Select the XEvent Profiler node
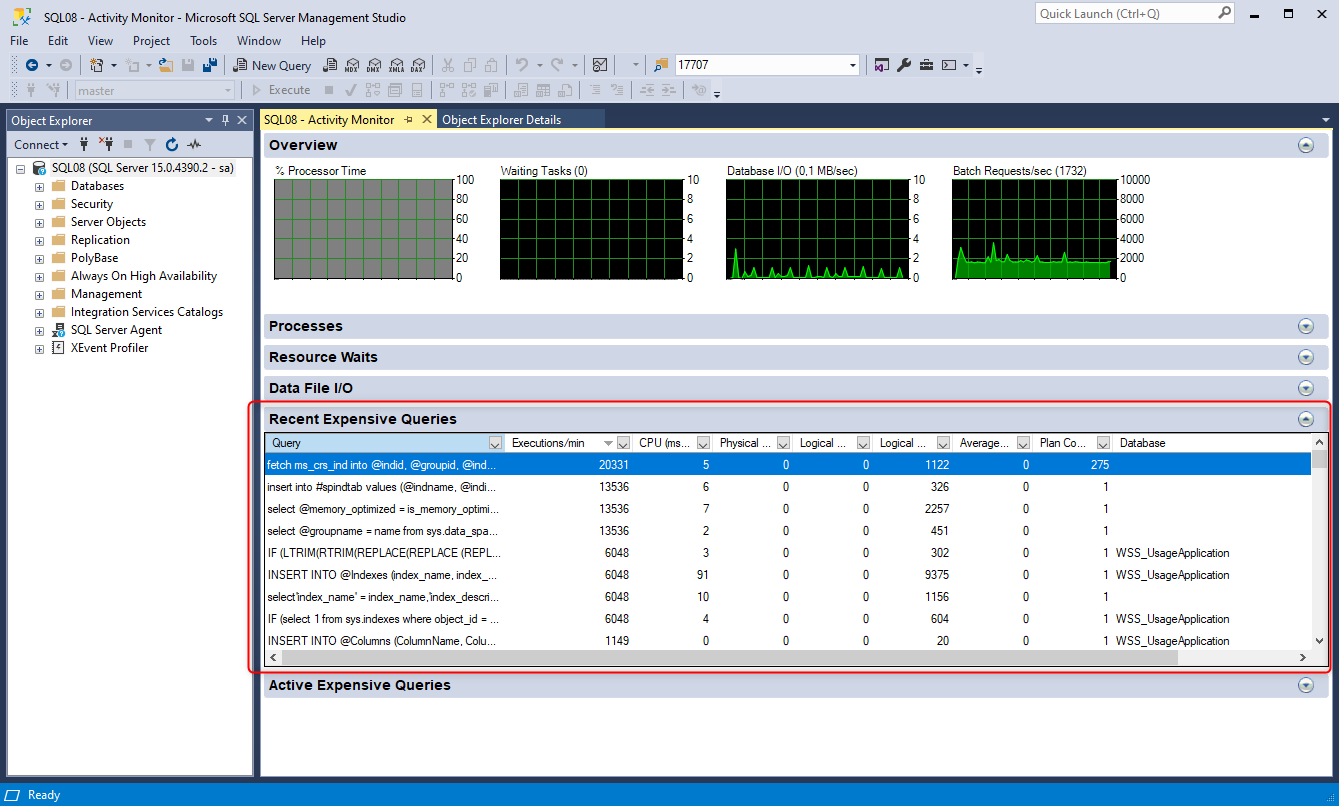Screen dimensions: 1339x806 point(109,348)
